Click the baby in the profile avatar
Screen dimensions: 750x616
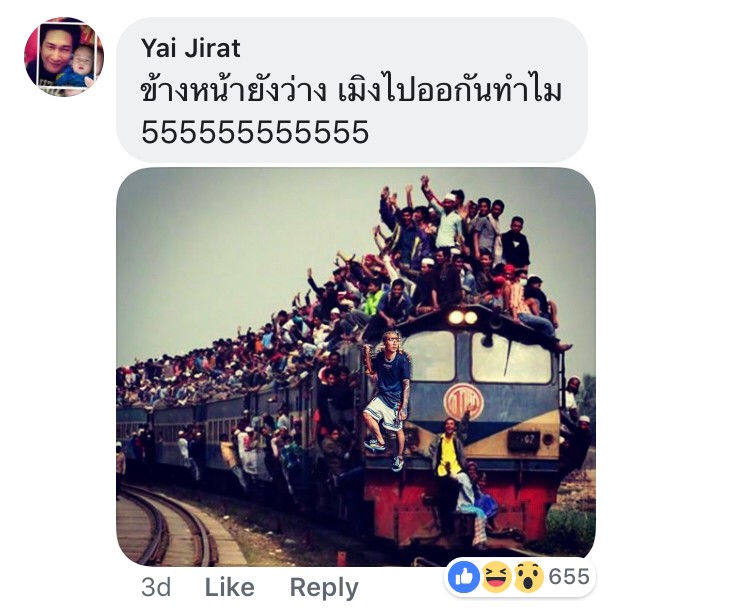82,66
